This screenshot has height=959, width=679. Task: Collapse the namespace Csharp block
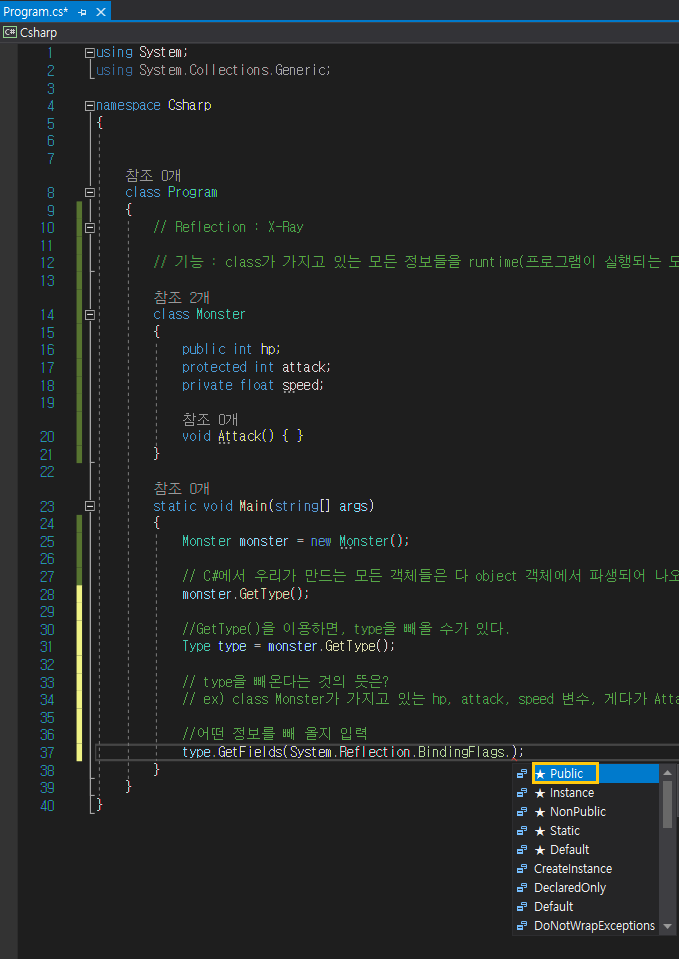point(90,106)
